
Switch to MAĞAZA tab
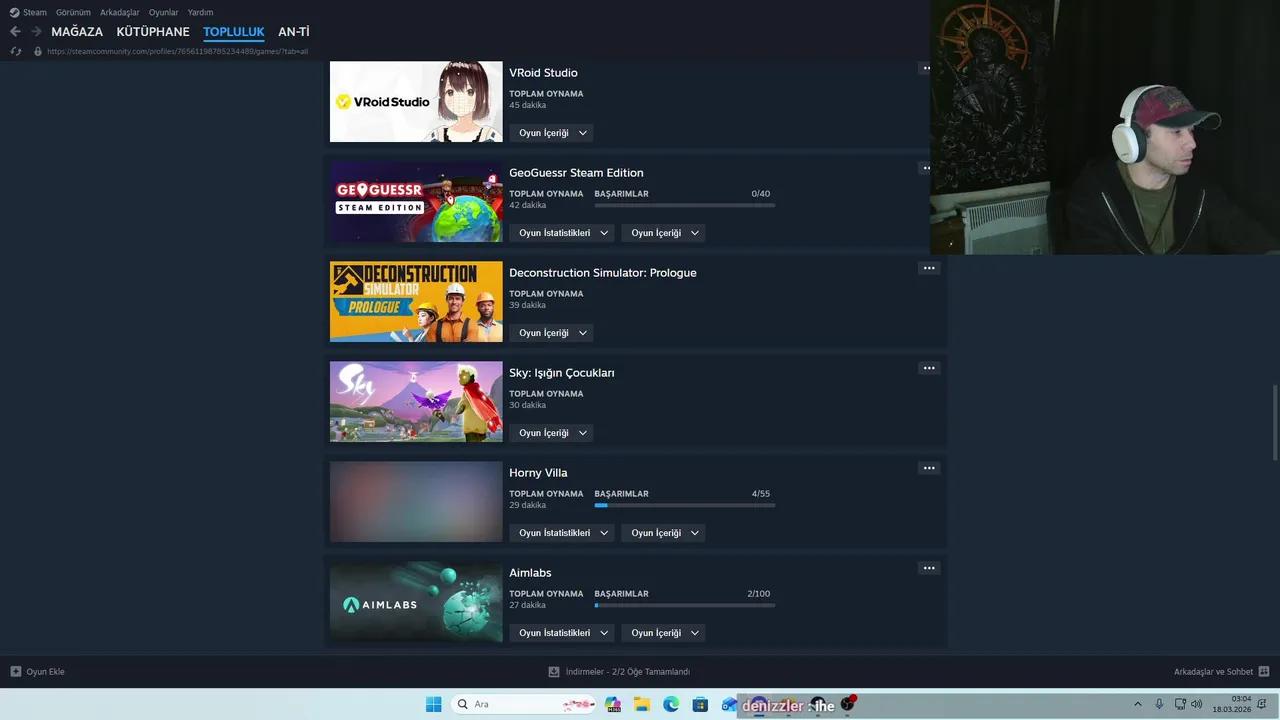coord(77,32)
